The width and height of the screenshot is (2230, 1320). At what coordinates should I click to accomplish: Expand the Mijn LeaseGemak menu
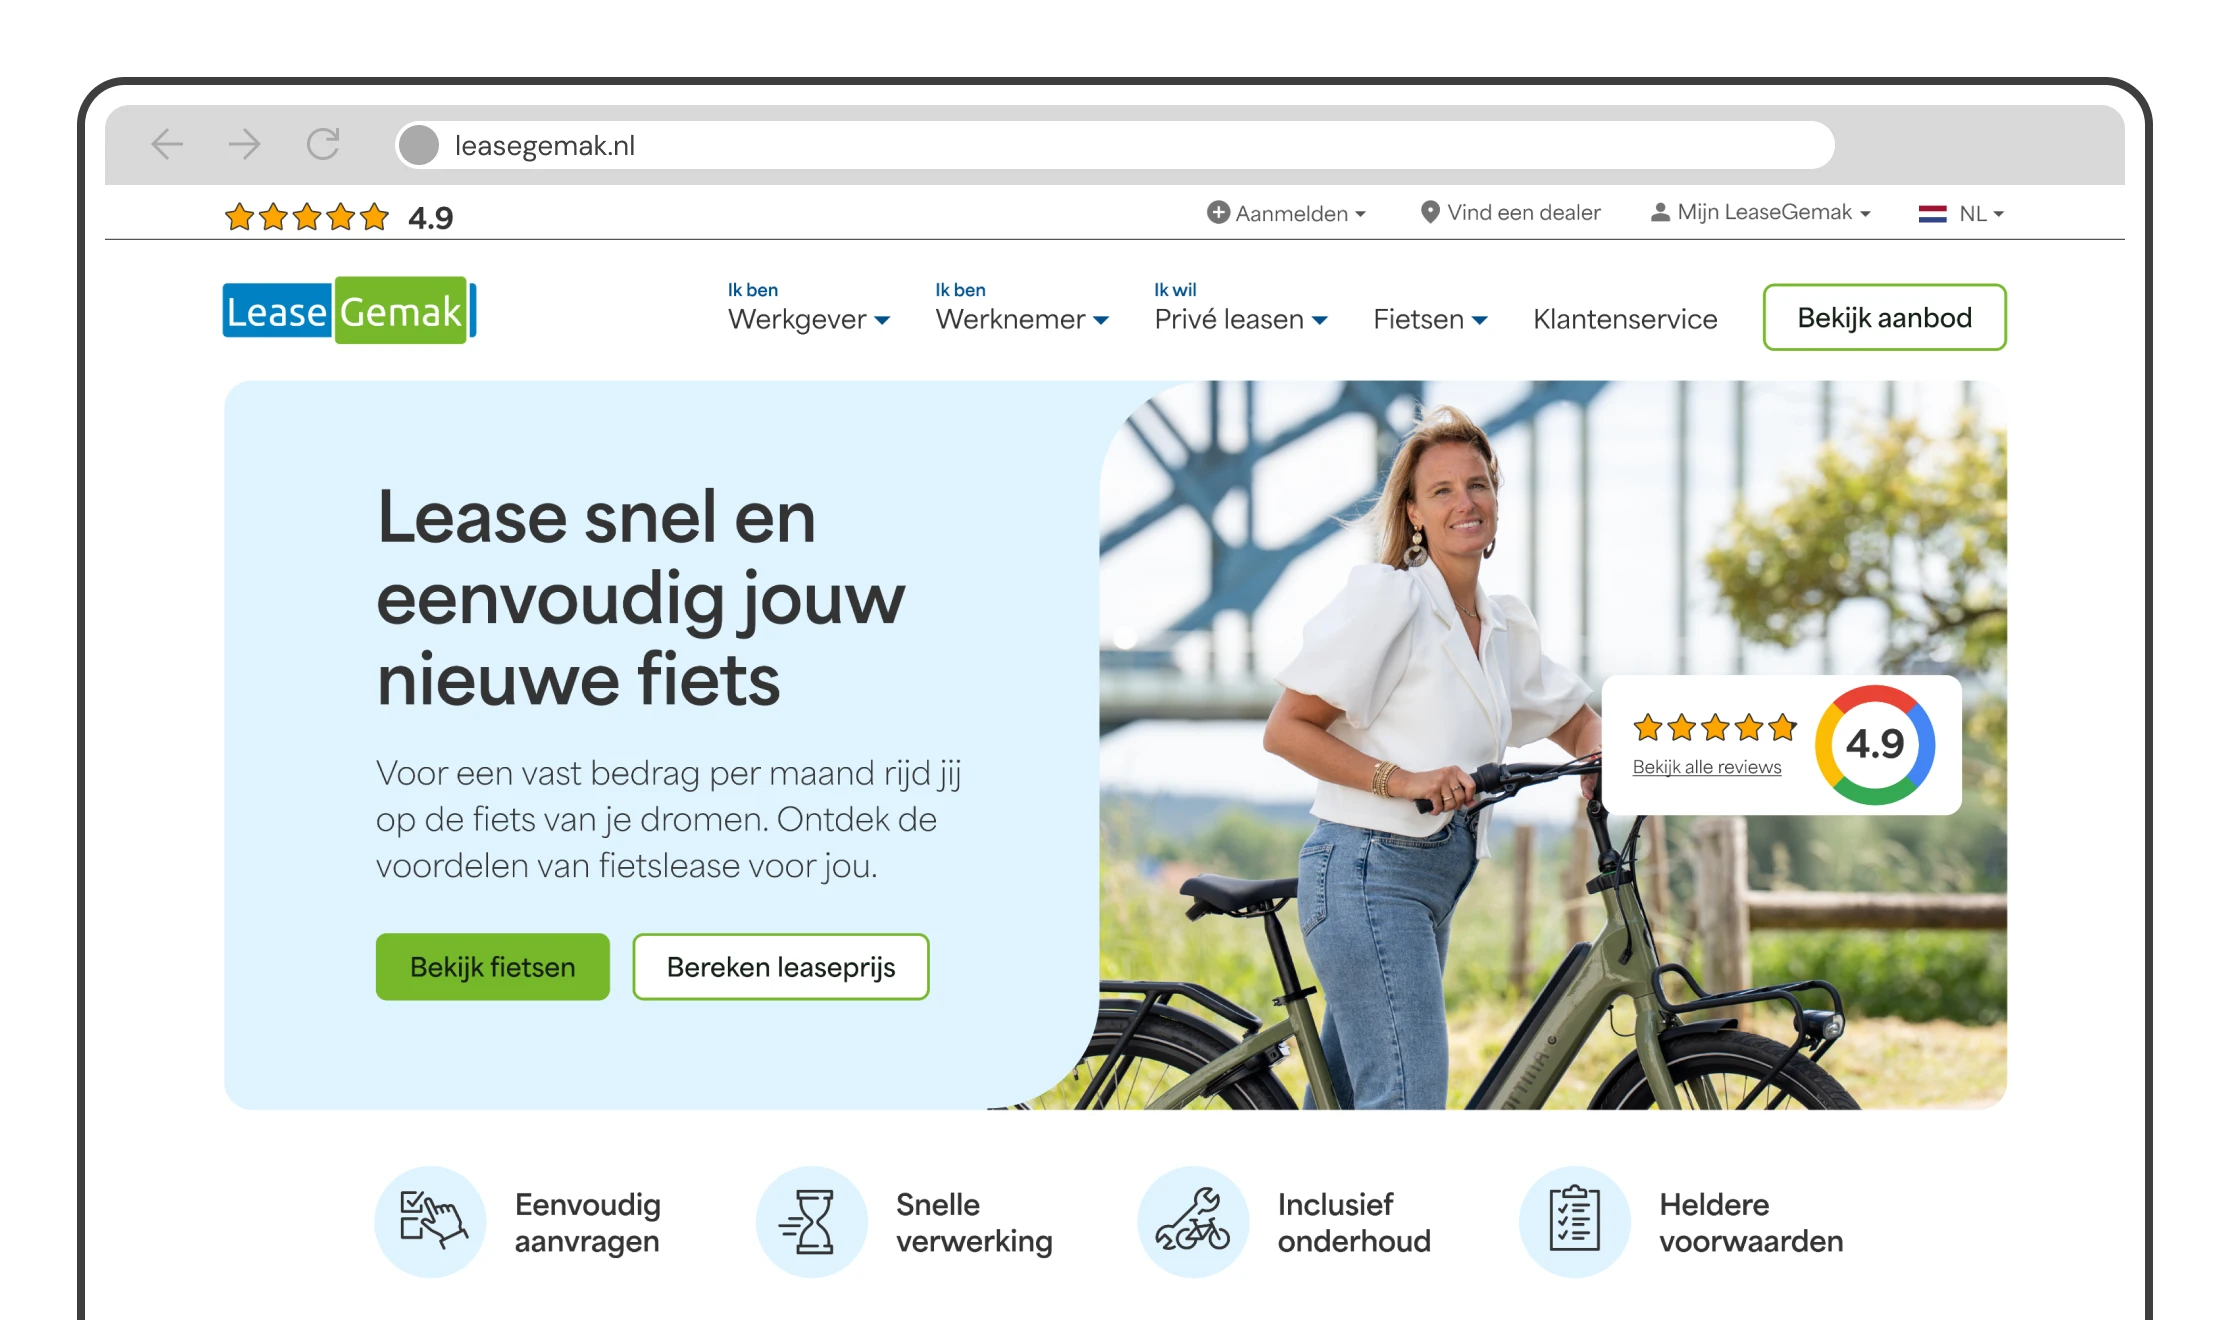[1760, 212]
